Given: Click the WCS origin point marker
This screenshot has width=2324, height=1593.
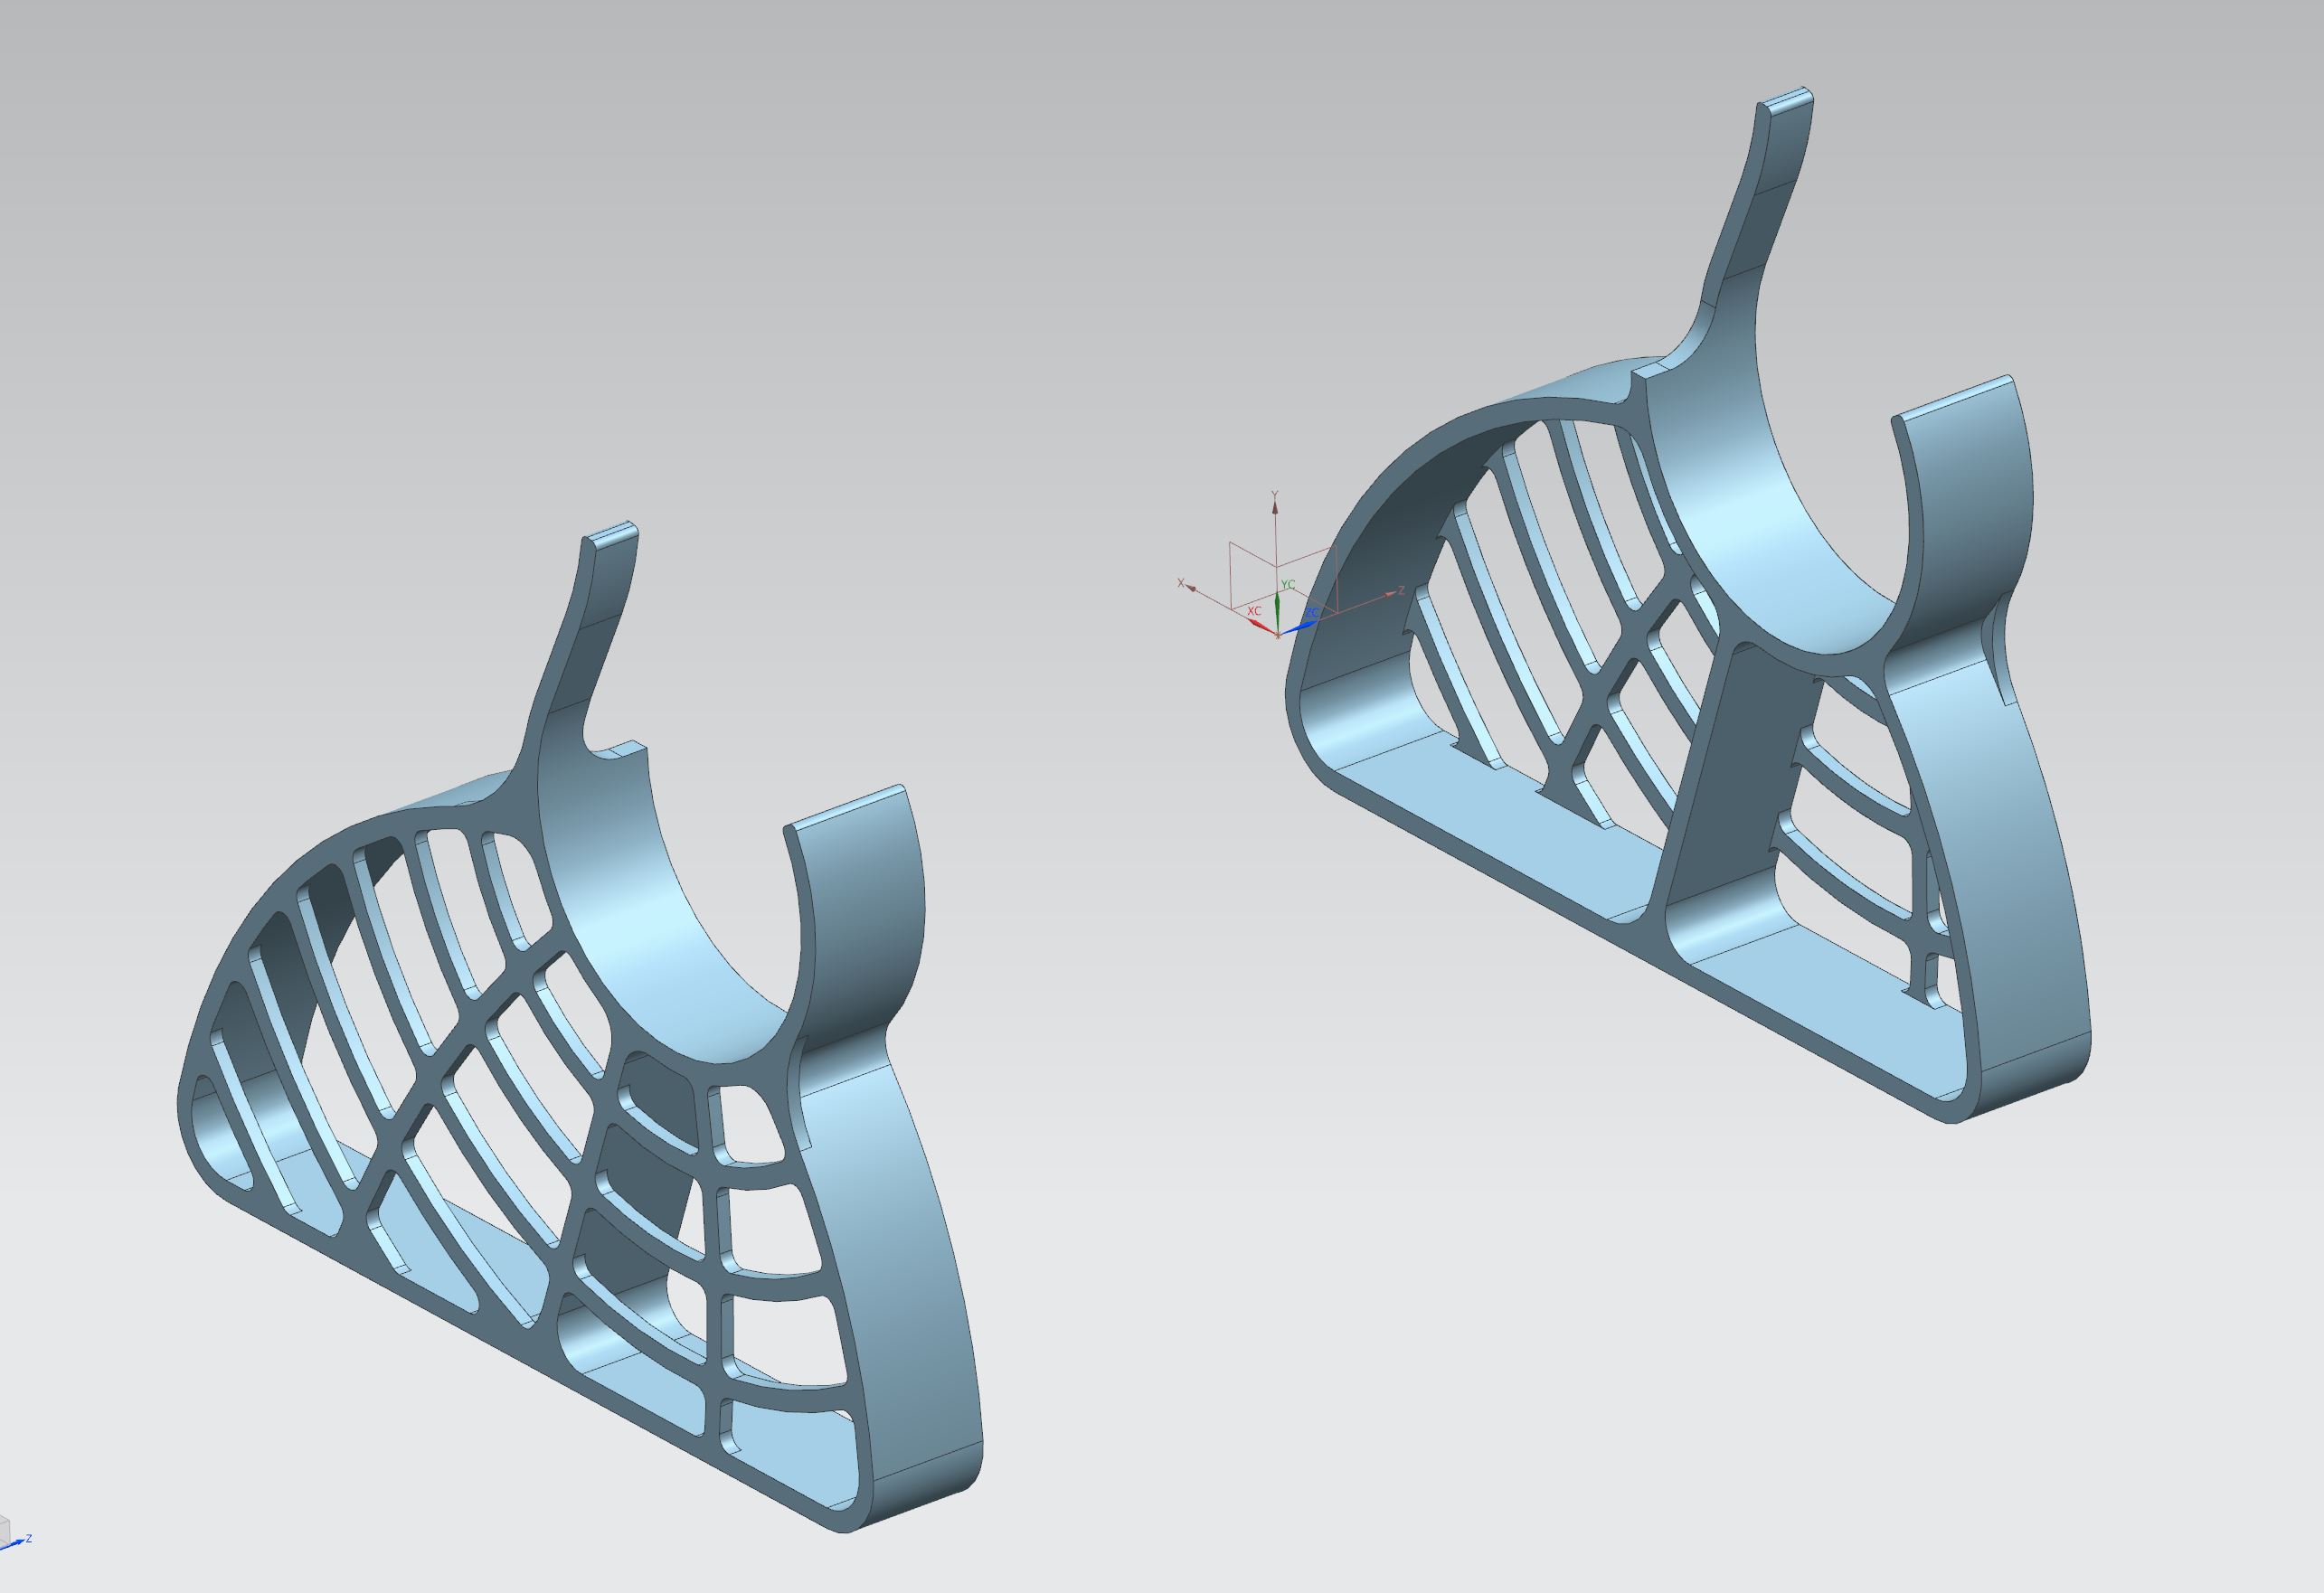Looking at the screenshot, I should click(1277, 634).
